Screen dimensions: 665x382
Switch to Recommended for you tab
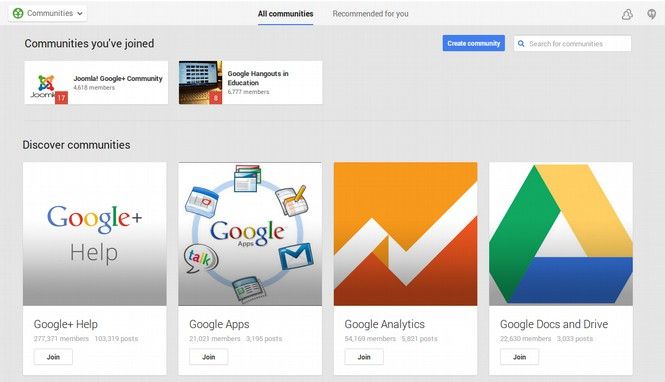pyautogui.click(x=370, y=14)
